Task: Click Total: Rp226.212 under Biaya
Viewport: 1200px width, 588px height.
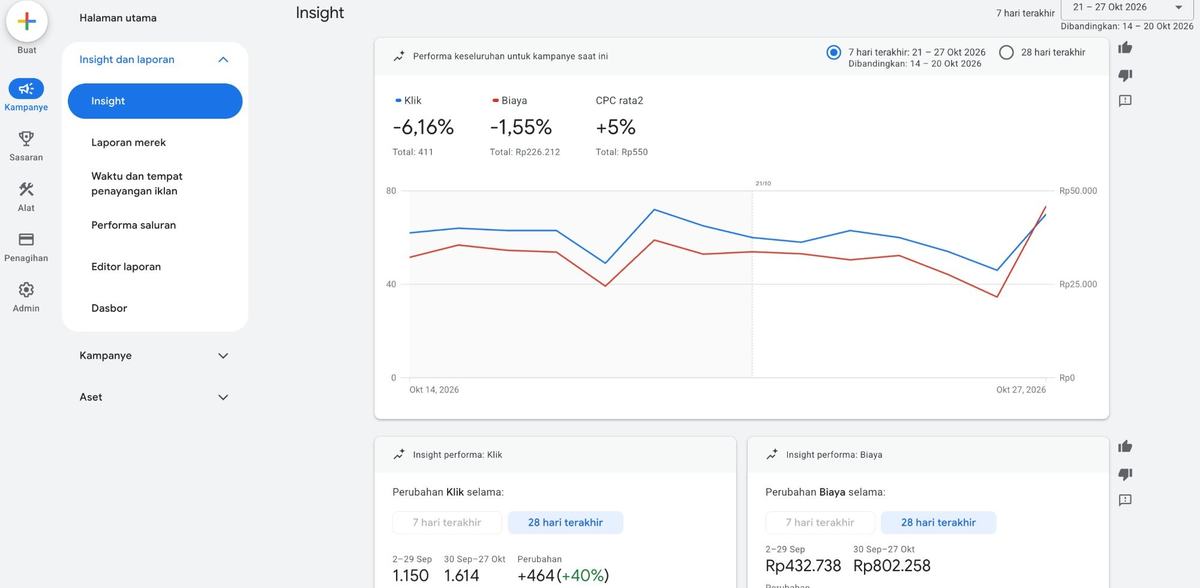Action: pyautogui.click(x=525, y=152)
